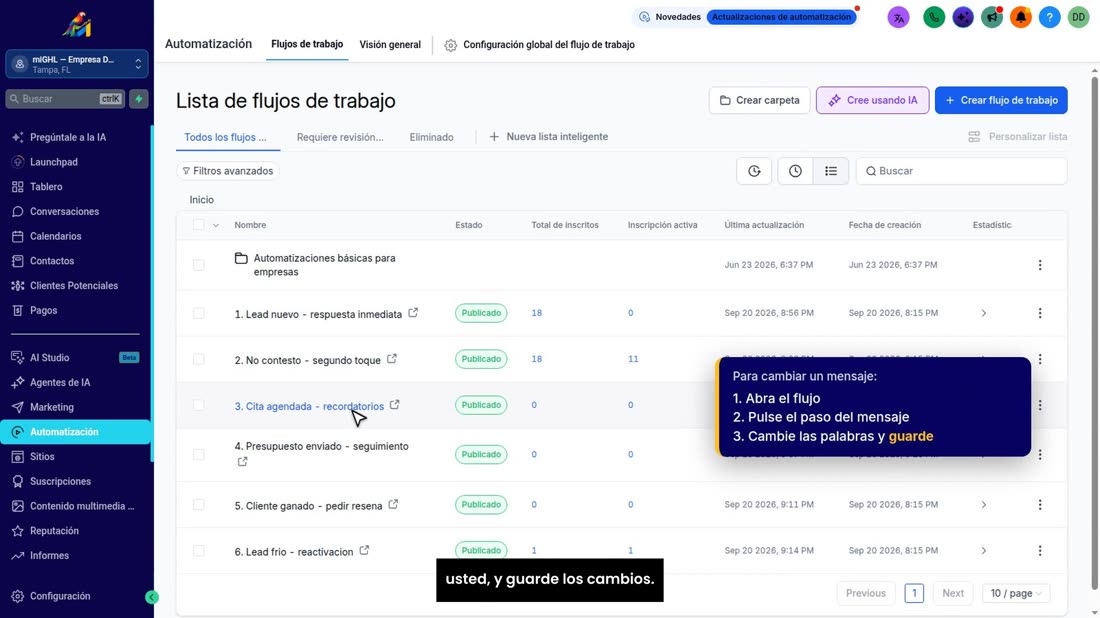Open the megaphone announcements icon
Viewport: 1100px width, 618px height.
click(992, 18)
